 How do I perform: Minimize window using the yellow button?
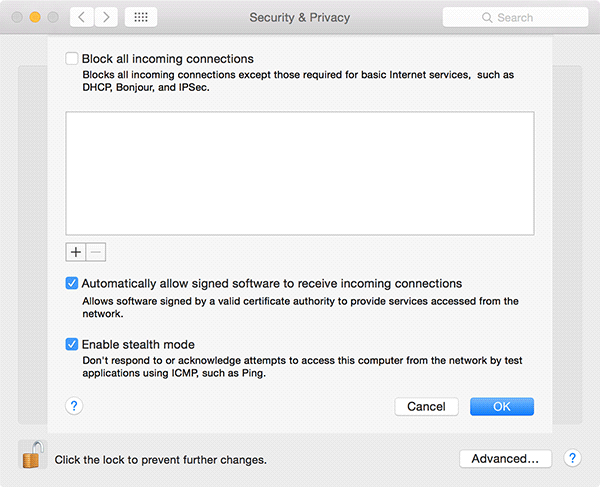point(33,18)
